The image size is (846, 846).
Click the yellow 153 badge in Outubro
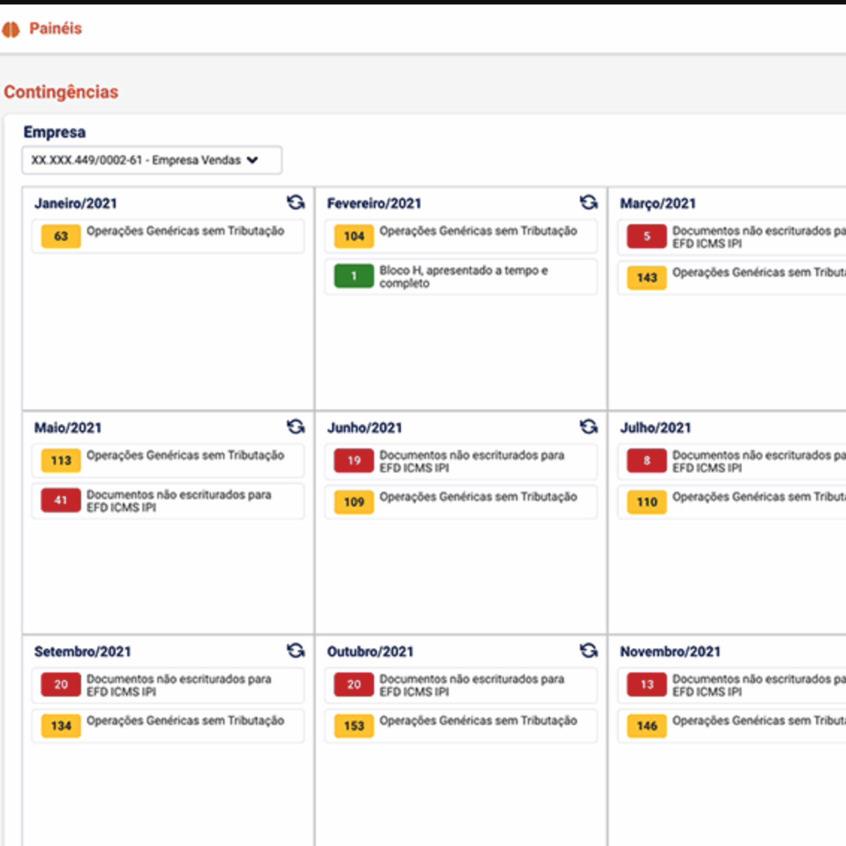pyautogui.click(x=354, y=726)
